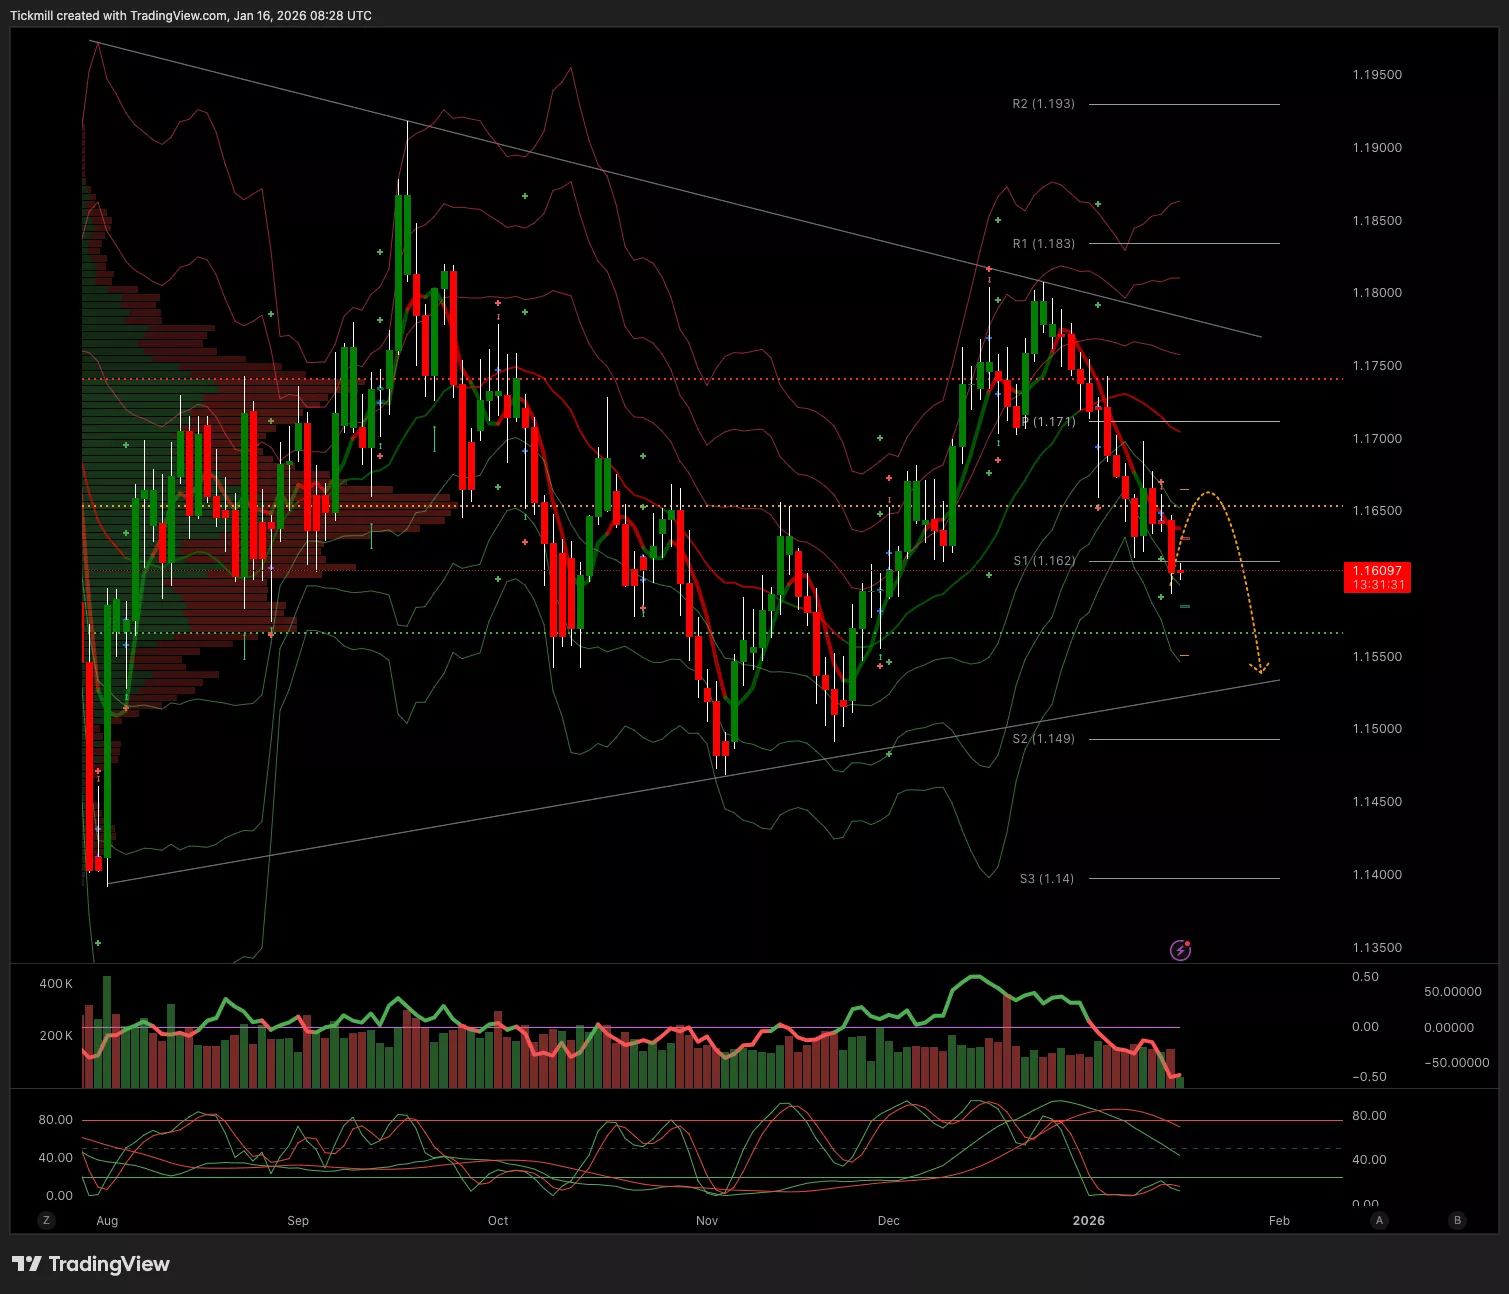
Task: Select the R1 (1.183) pivot label
Action: pyautogui.click(x=1043, y=243)
